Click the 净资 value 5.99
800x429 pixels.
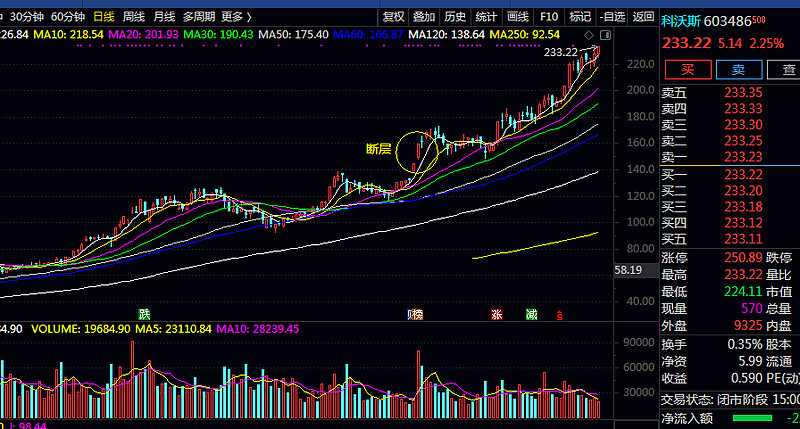tap(751, 361)
